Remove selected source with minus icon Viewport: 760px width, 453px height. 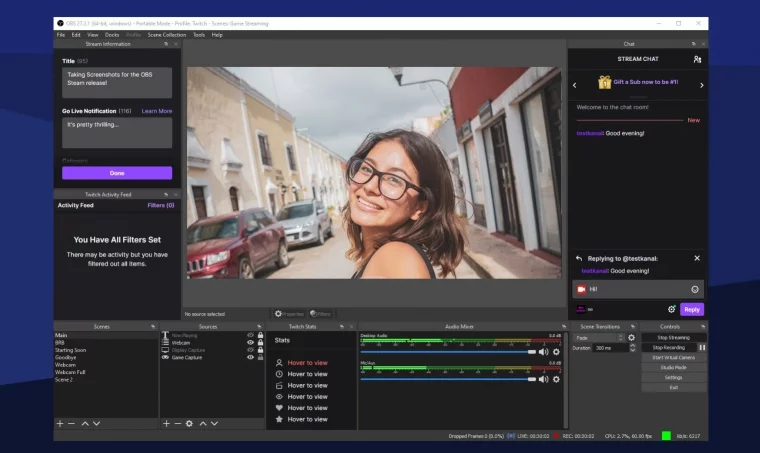point(177,423)
